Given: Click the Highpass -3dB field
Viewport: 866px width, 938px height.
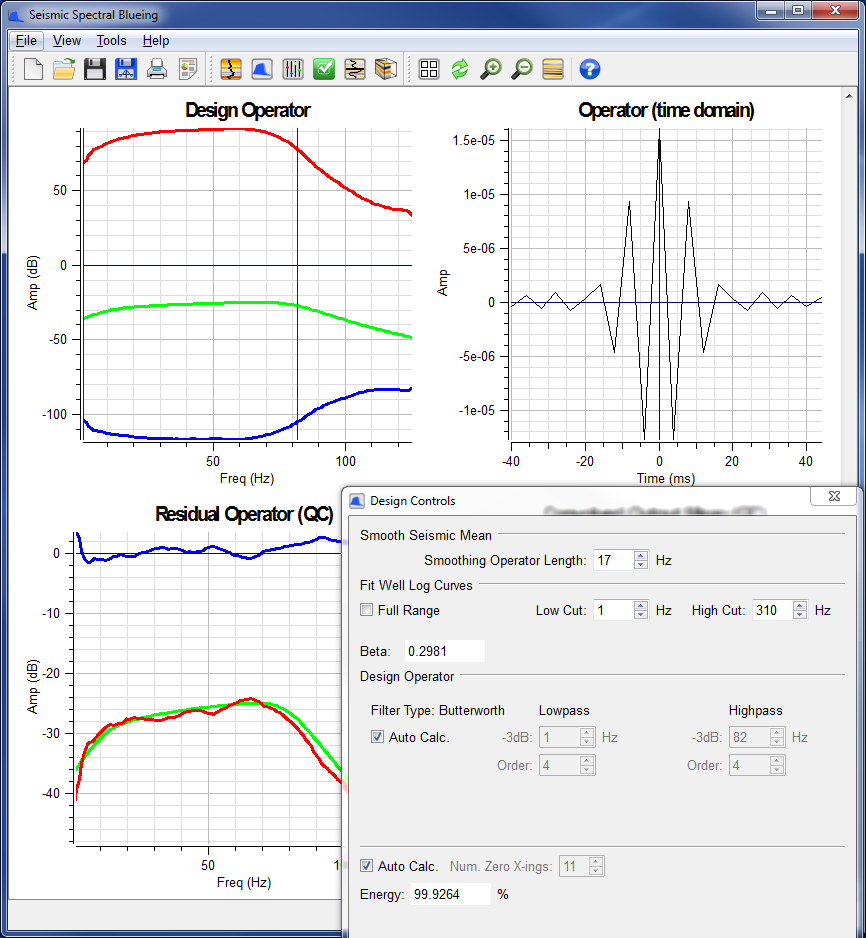Looking at the screenshot, I should coord(749,737).
